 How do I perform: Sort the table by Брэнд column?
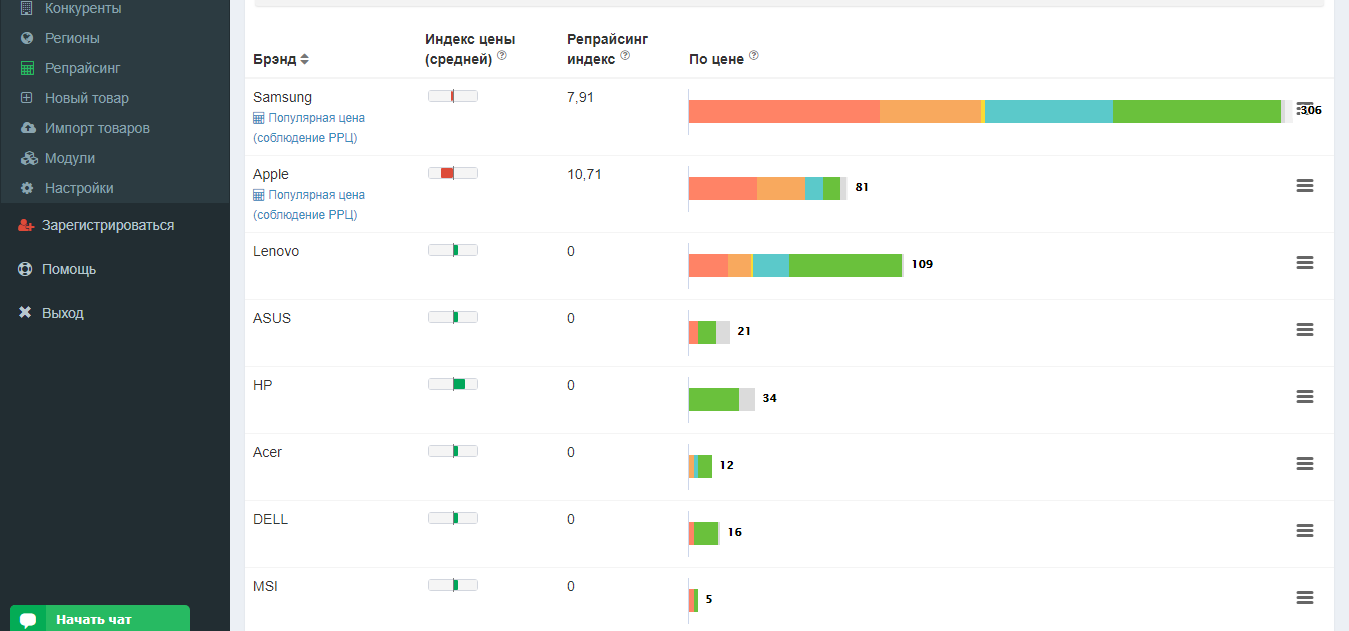coord(304,59)
